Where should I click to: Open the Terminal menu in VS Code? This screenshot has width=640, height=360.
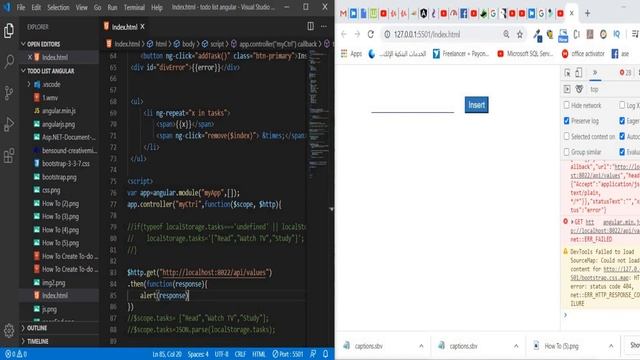click(134, 7)
